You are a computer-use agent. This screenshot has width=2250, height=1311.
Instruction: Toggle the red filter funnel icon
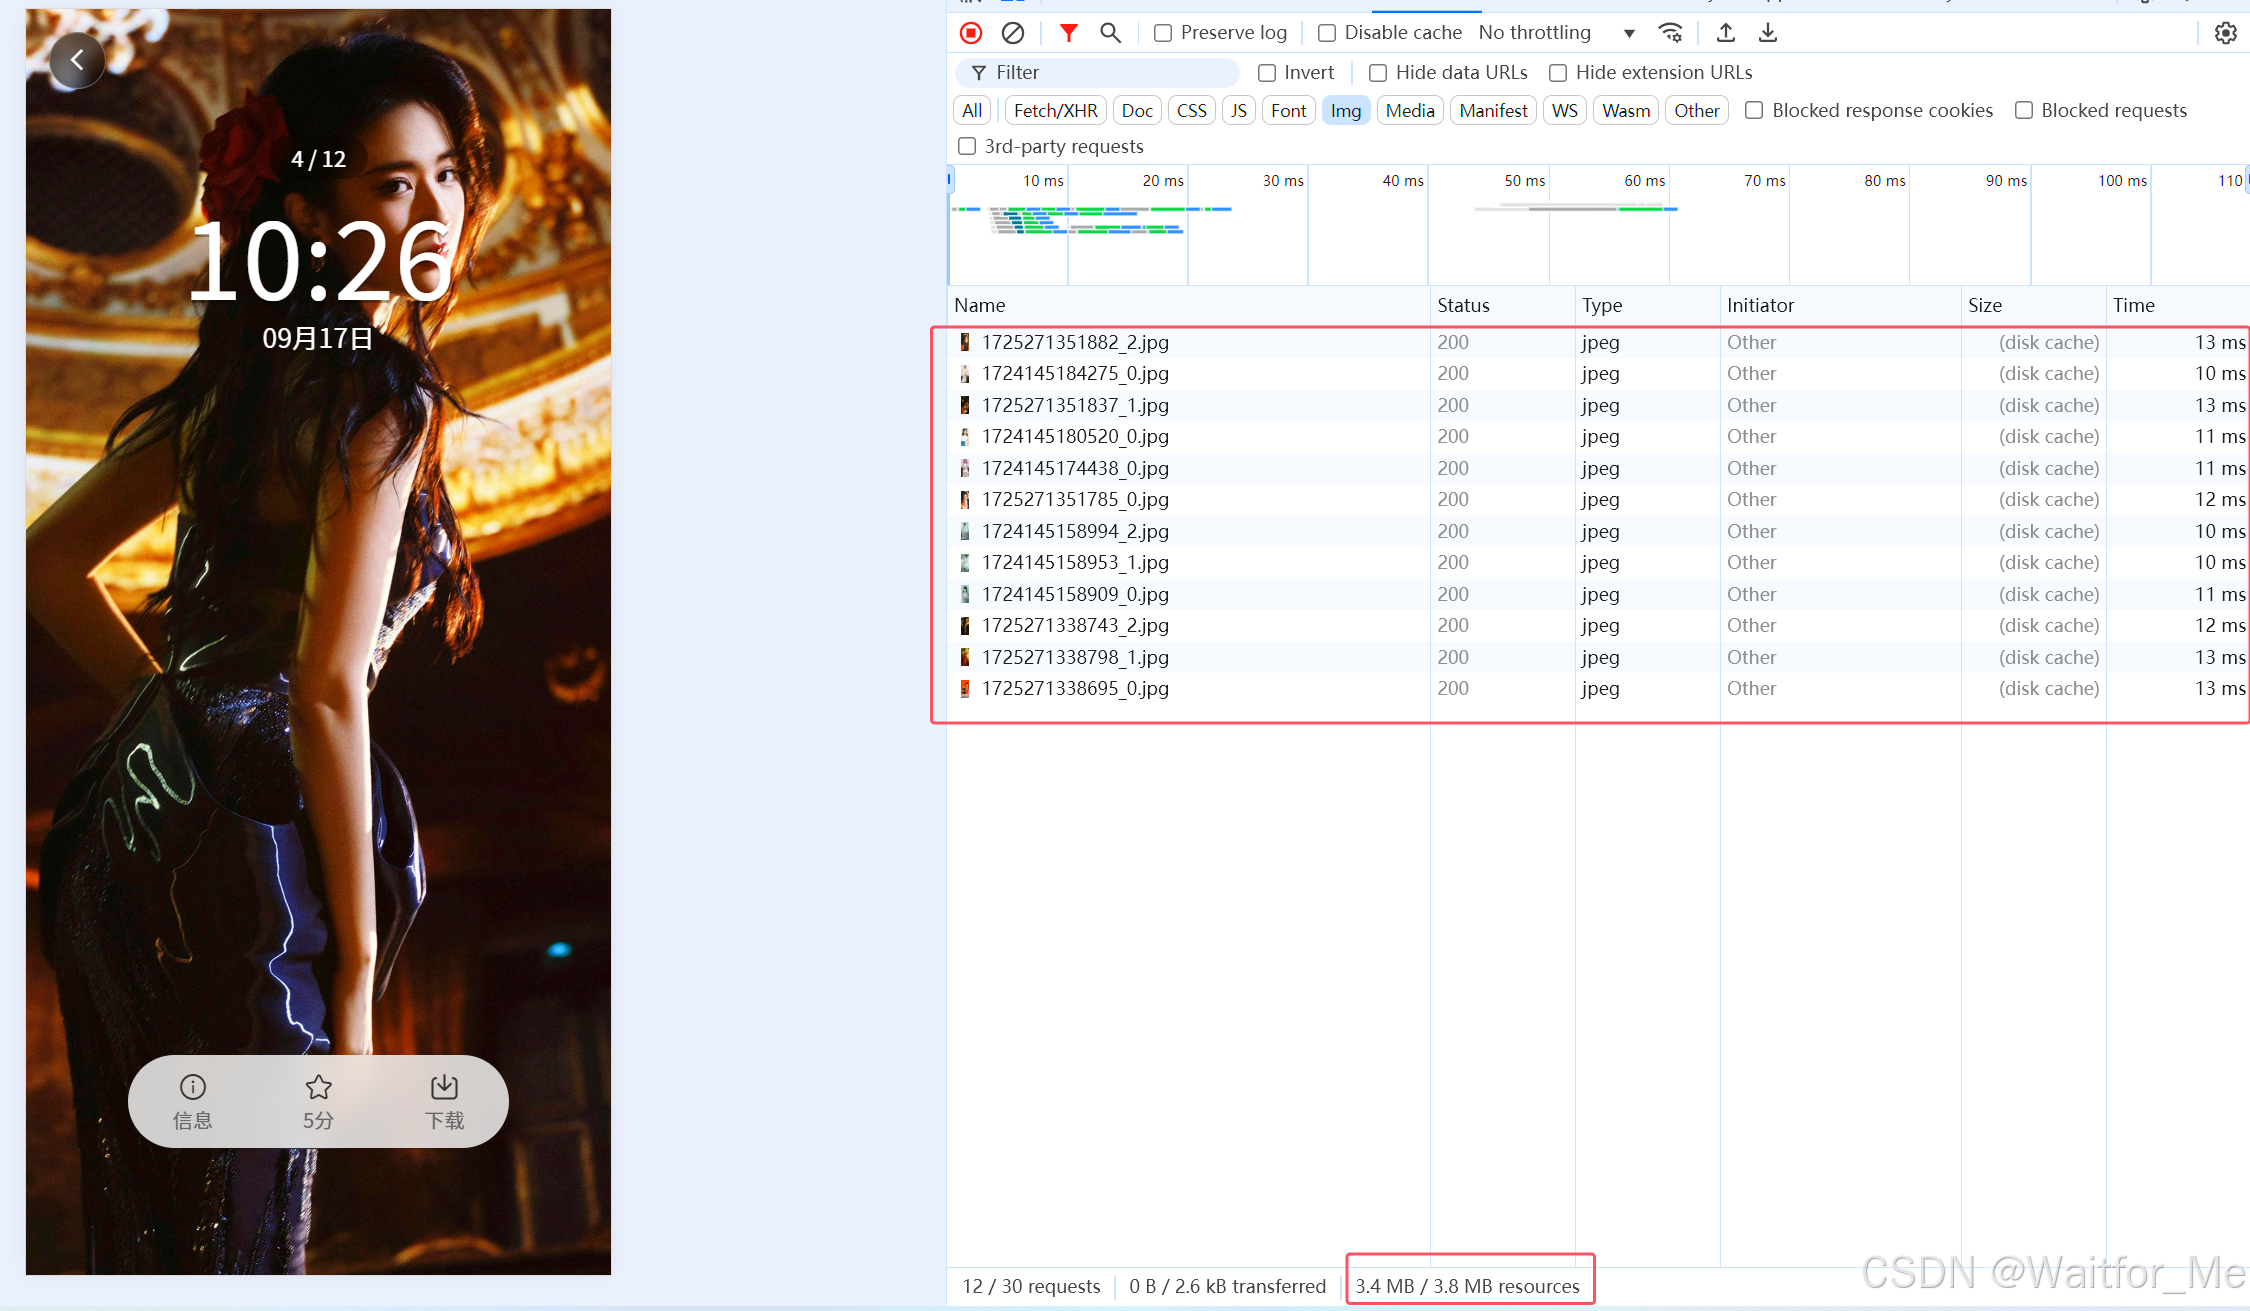point(1069,33)
